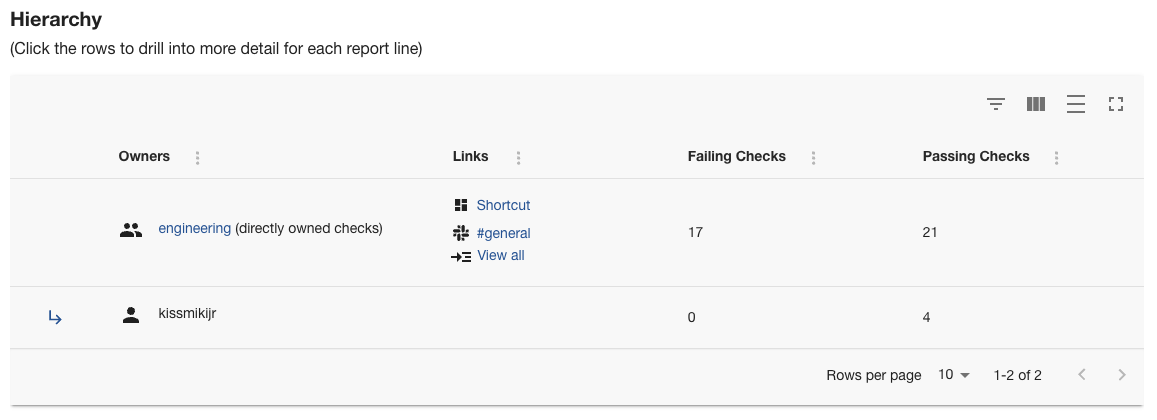This screenshot has height=420, width=1157.
Task: Open Failing Checks column actions menu
Action: (x=814, y=157)
